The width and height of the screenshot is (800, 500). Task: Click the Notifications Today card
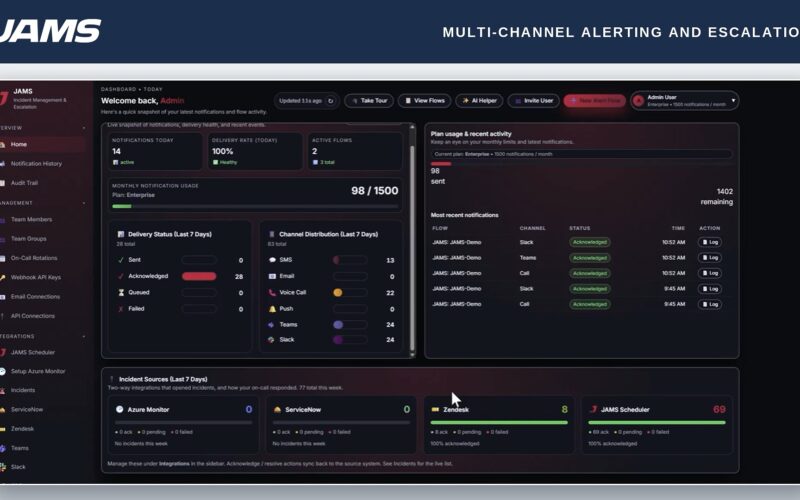[155, 151]
